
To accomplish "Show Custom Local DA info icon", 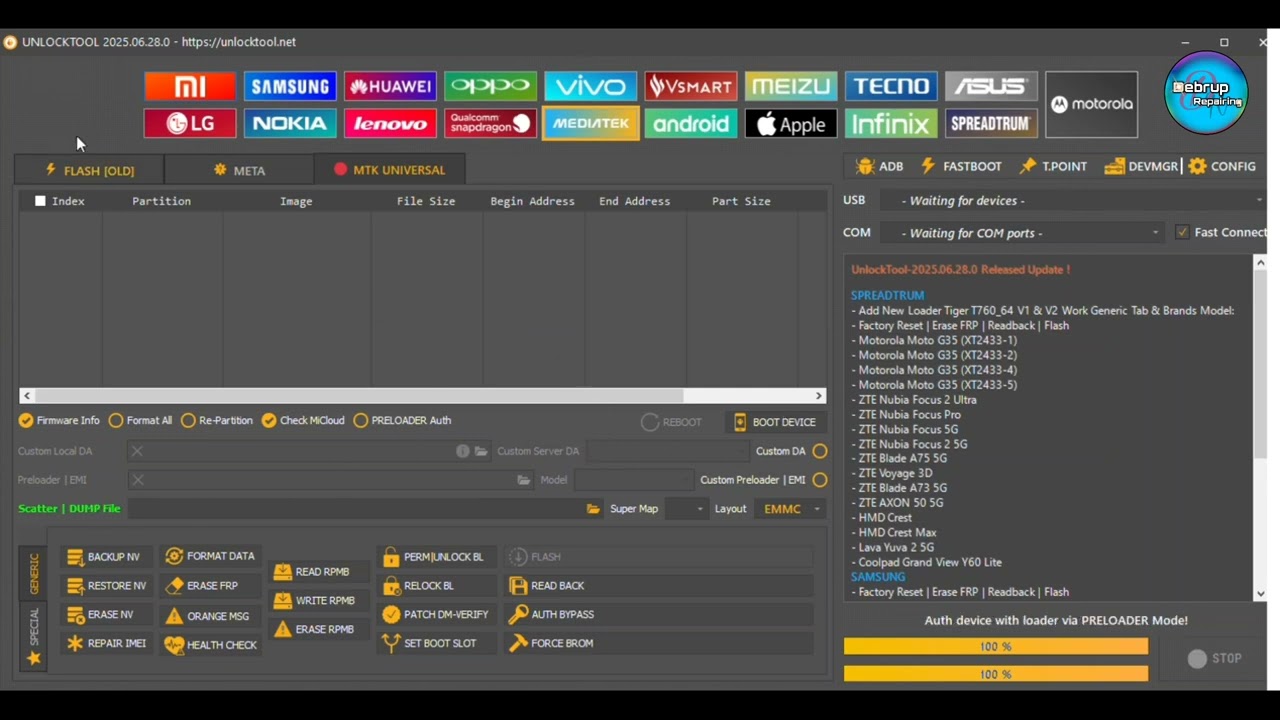I will (463, 451).
